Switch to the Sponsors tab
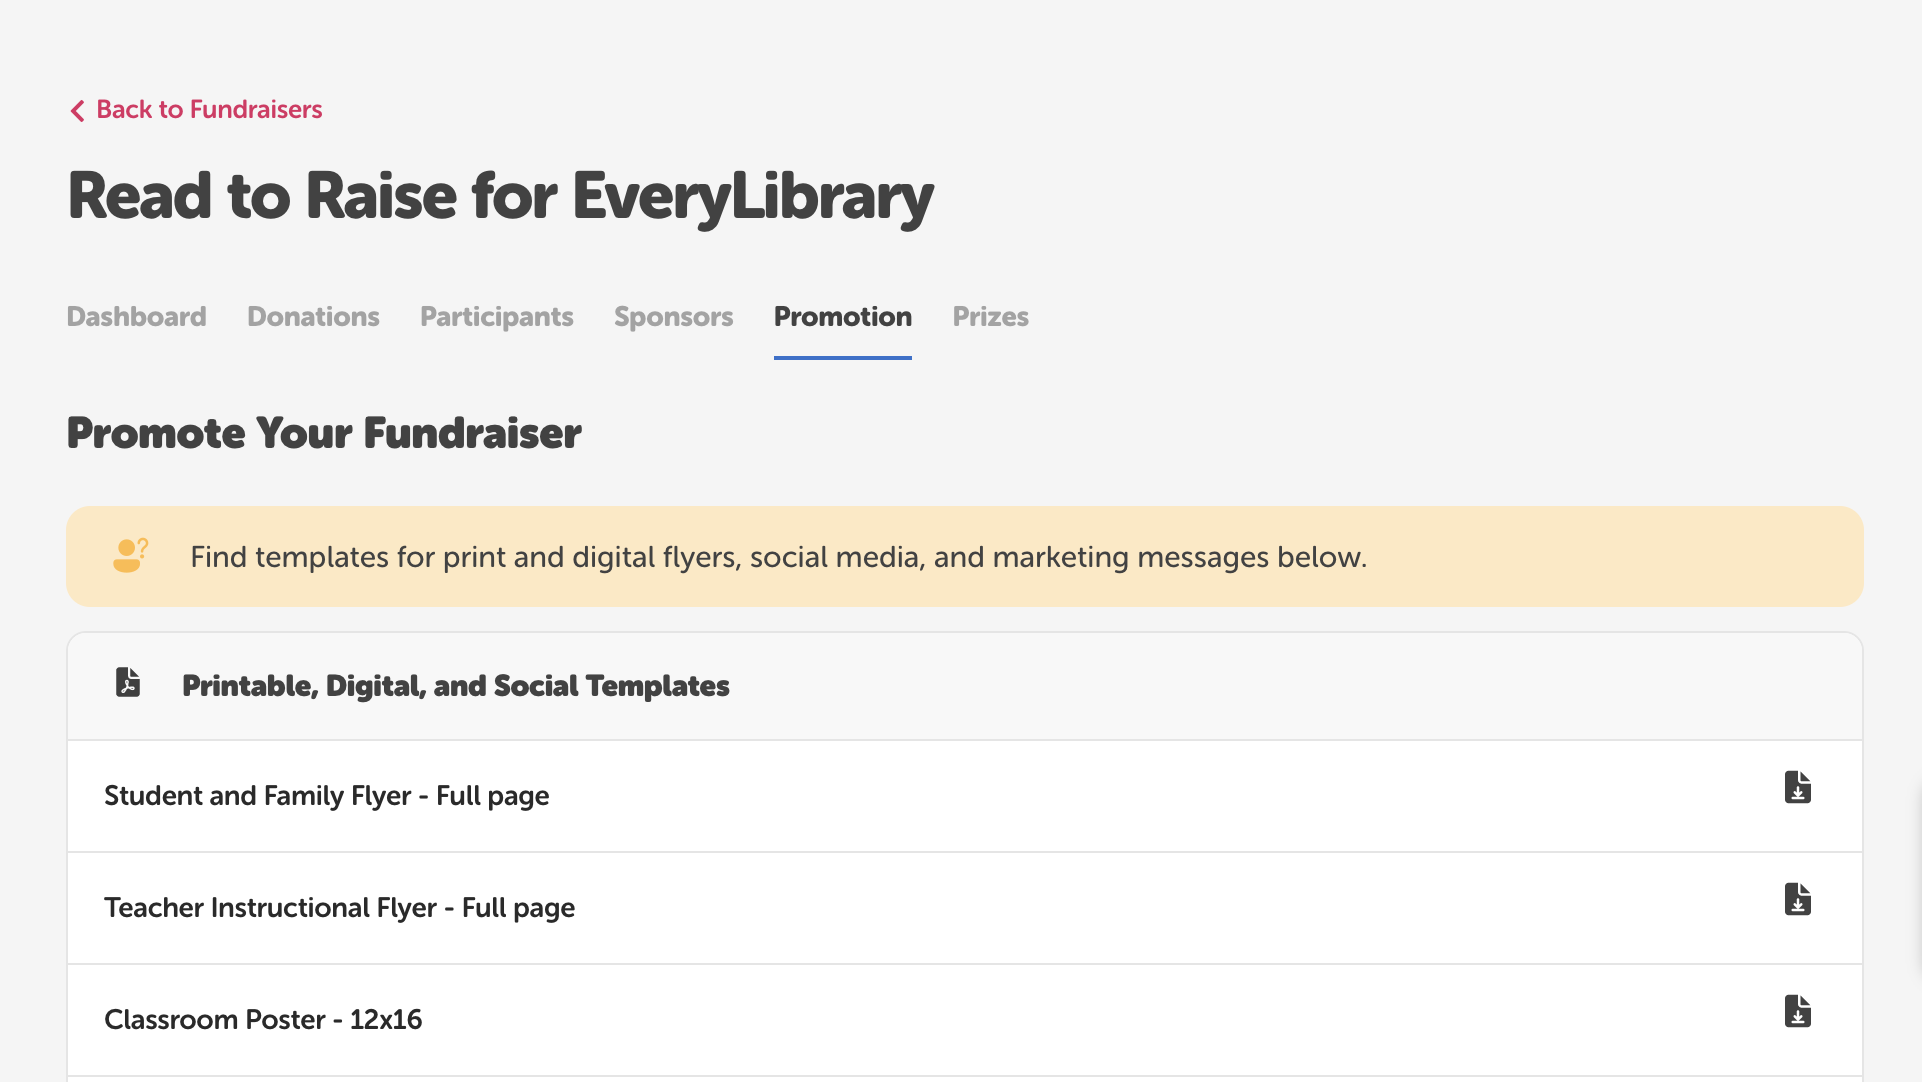 click(673, 317)
